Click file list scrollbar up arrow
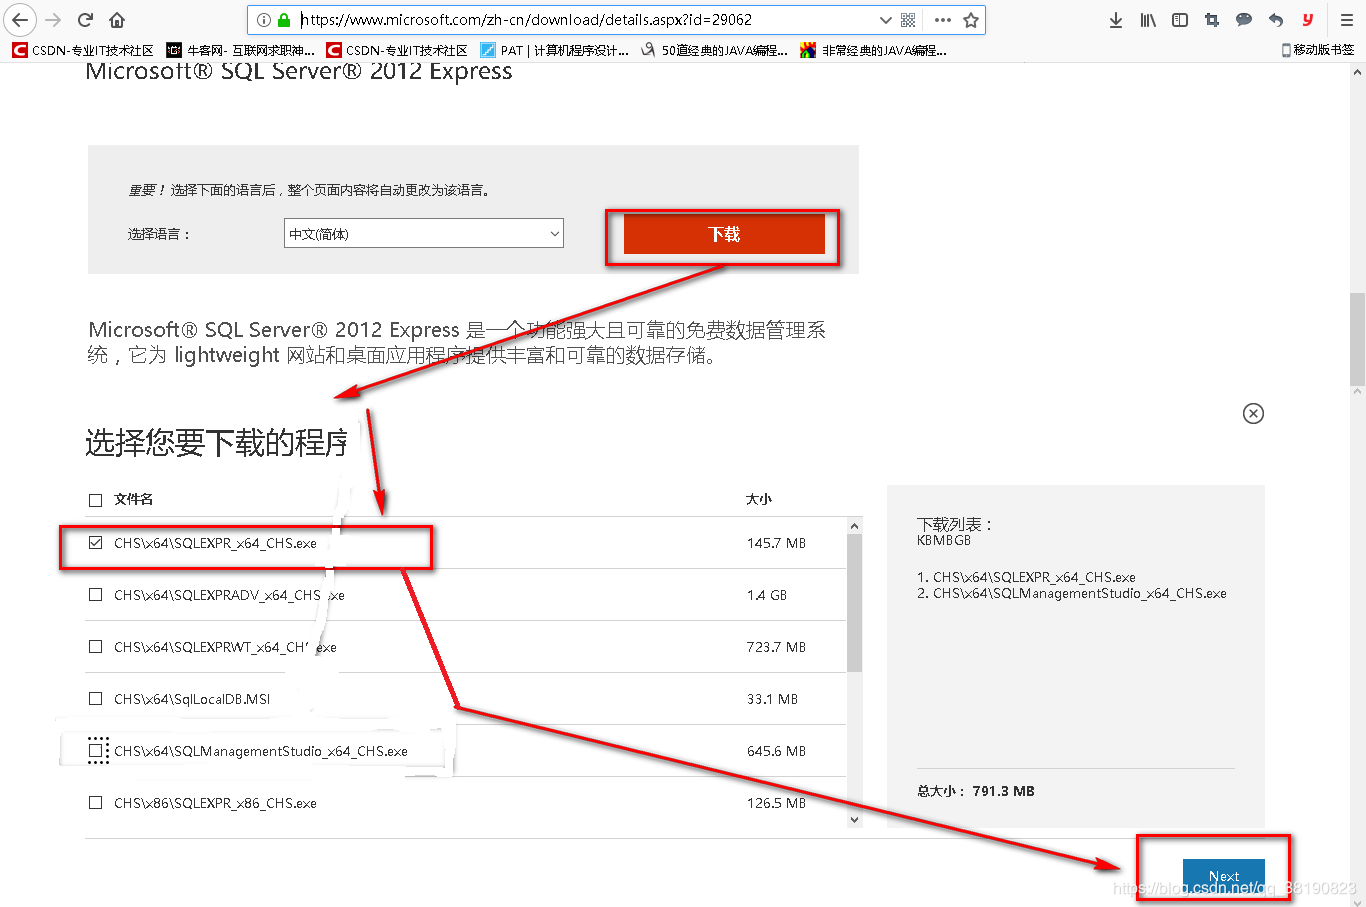1366x907 pixels. click(854, 526)
